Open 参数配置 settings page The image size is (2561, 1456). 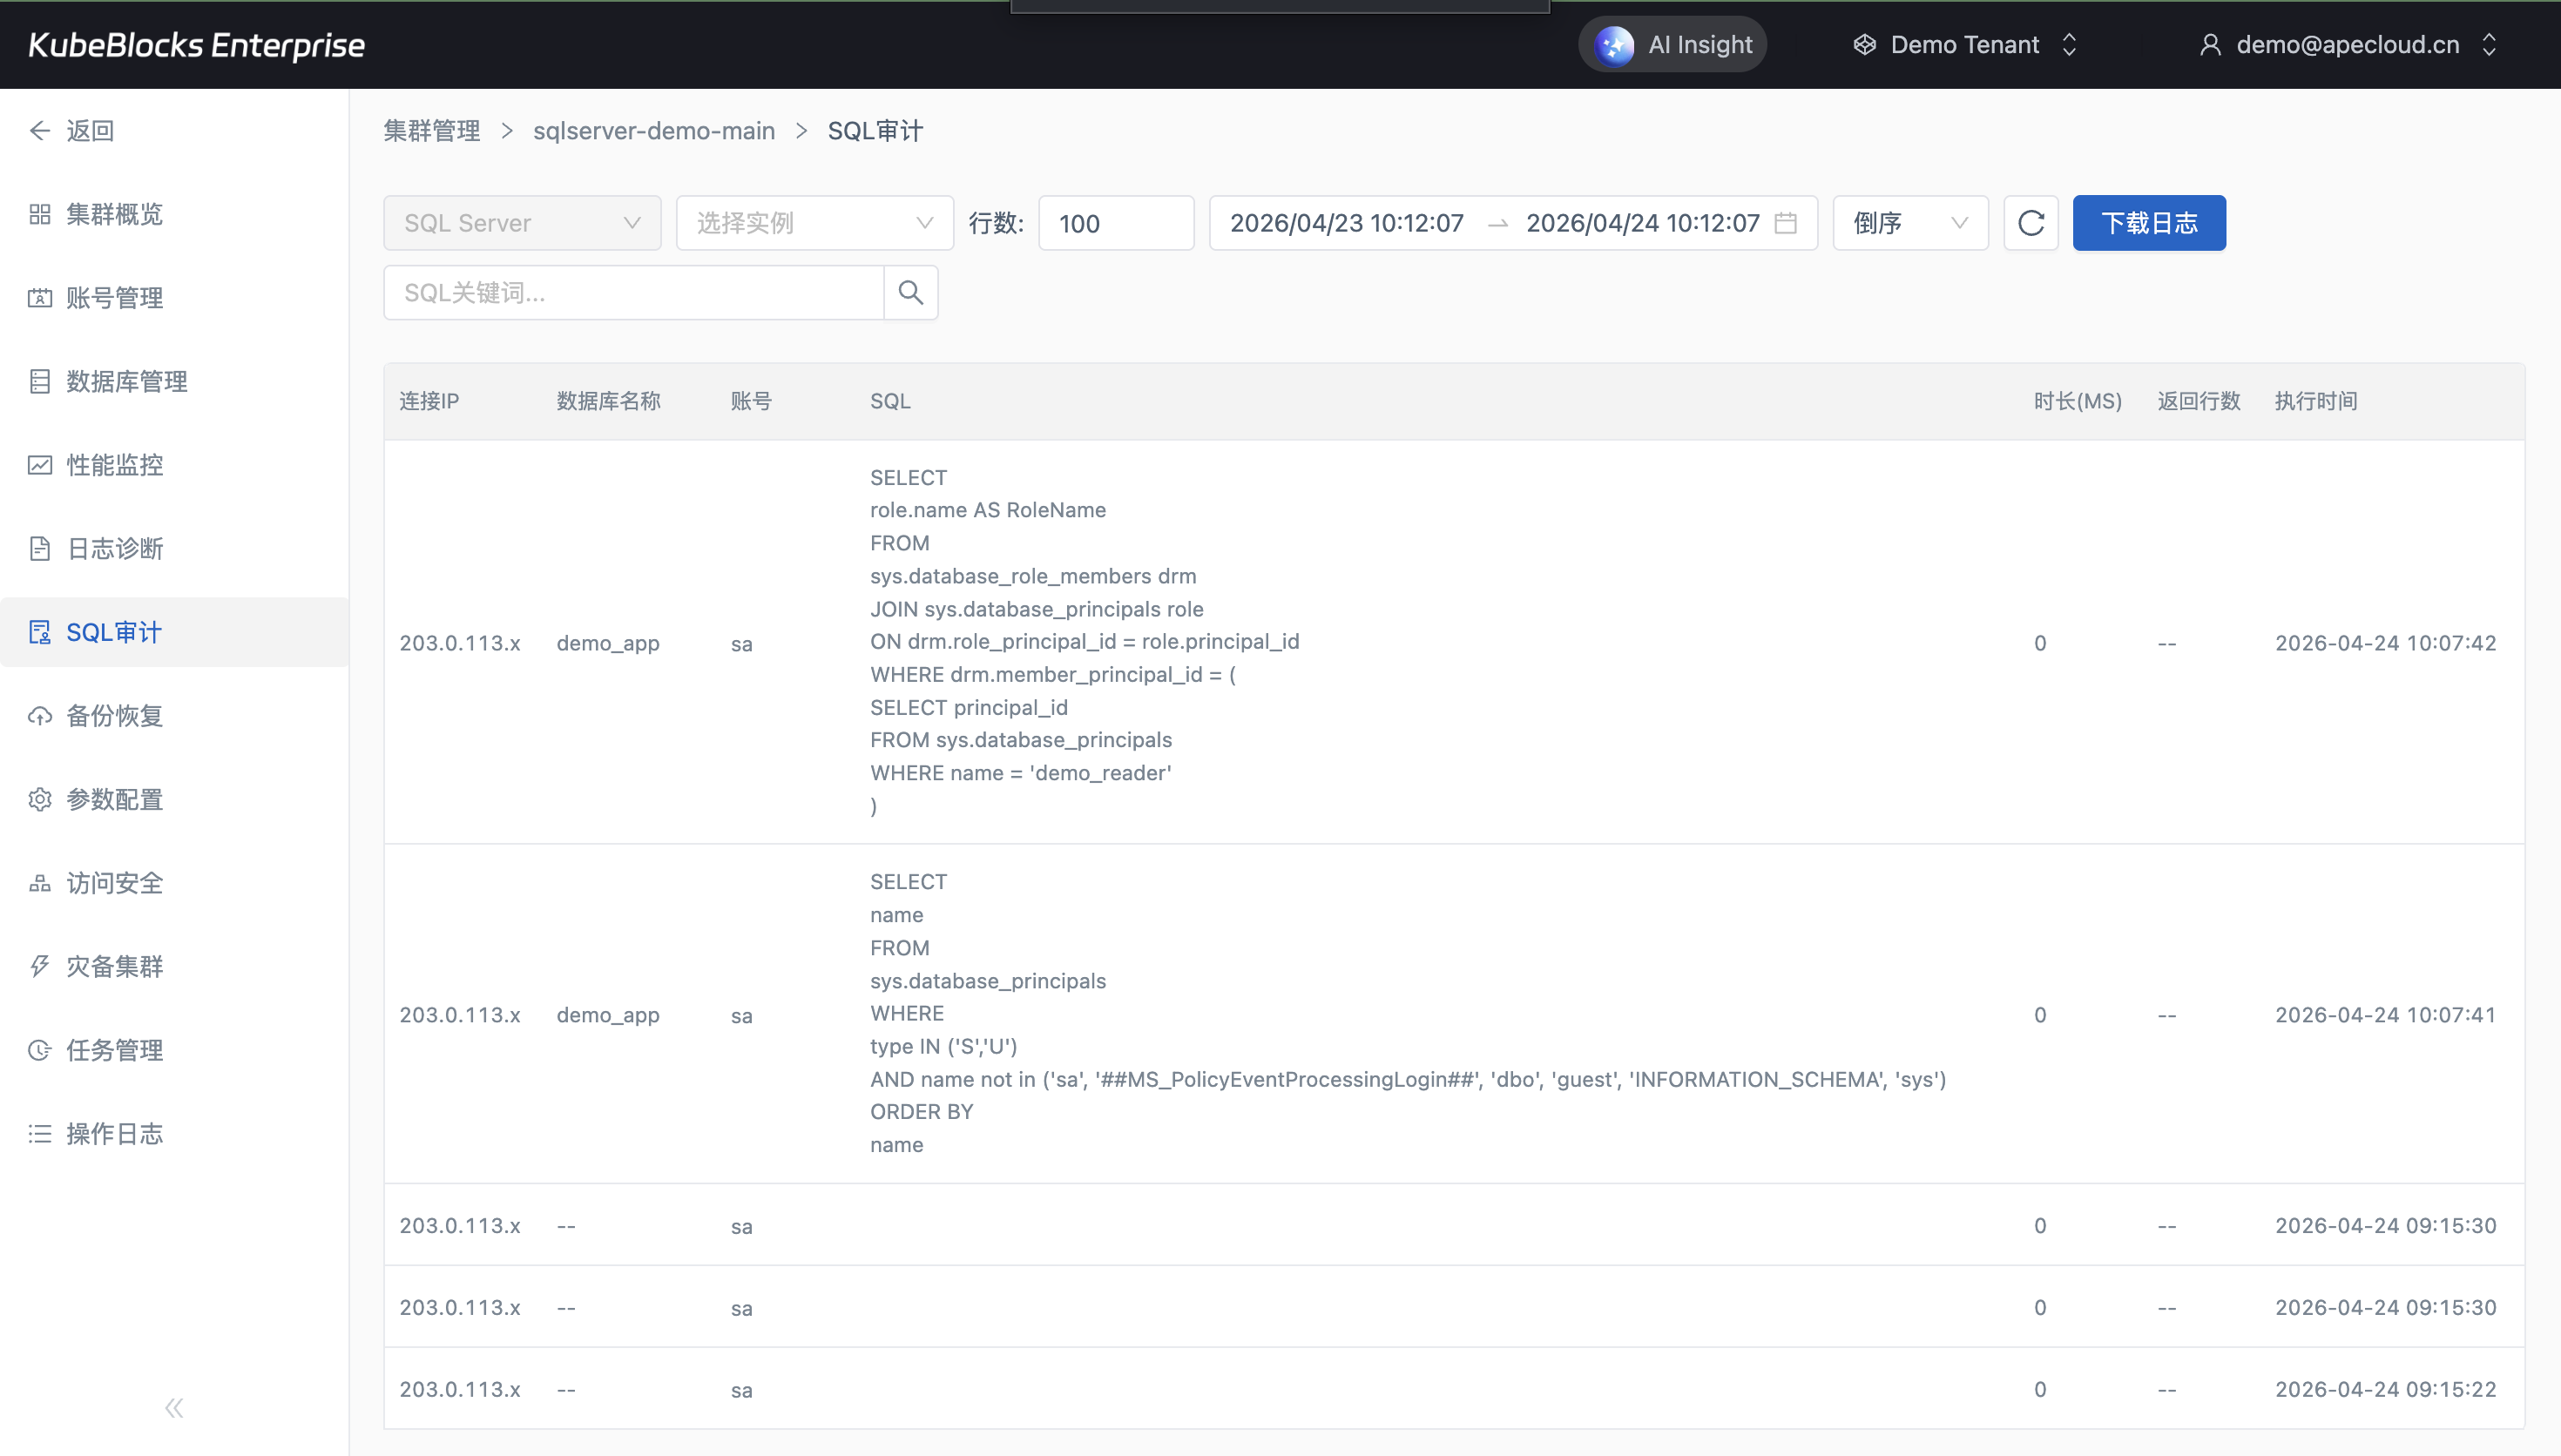(114, 799)
